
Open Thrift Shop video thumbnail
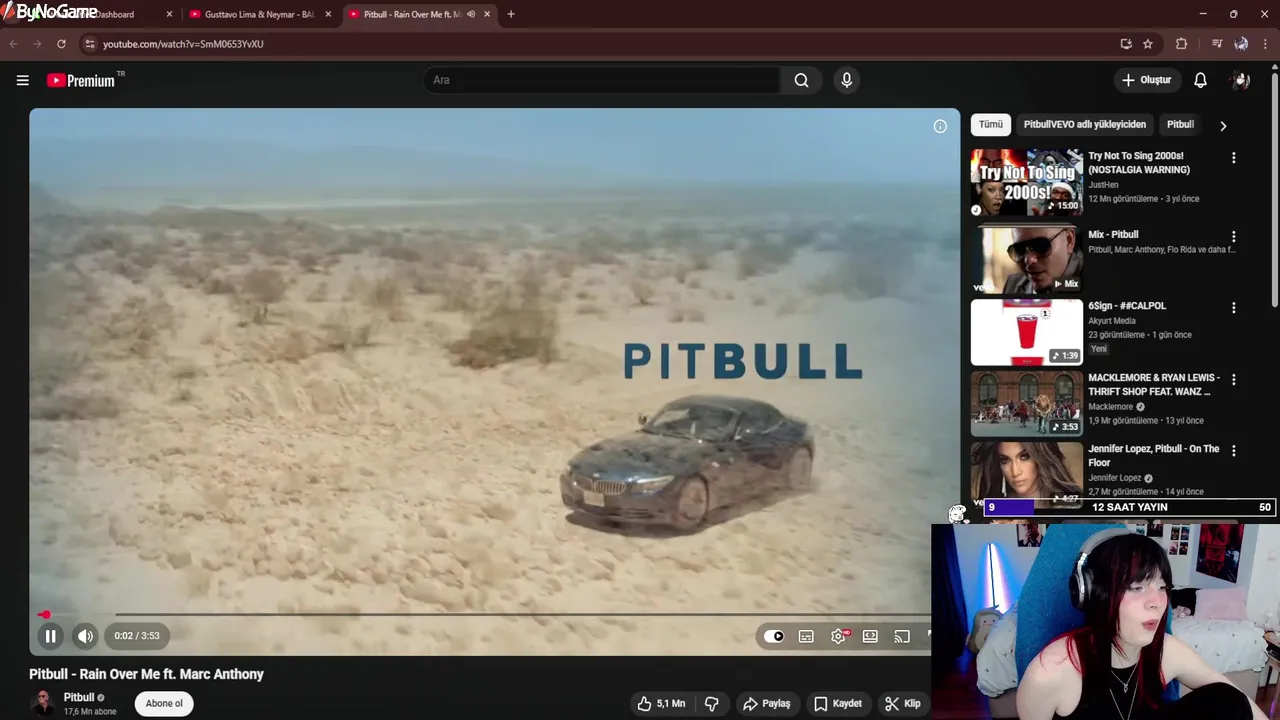coord(1026,404)
